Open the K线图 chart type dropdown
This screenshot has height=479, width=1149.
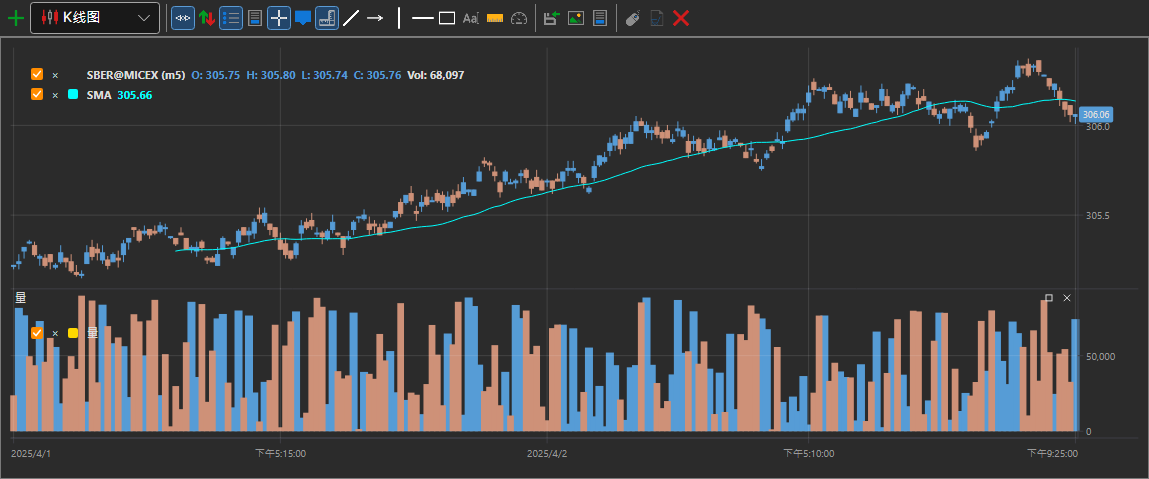click(95, 18)
